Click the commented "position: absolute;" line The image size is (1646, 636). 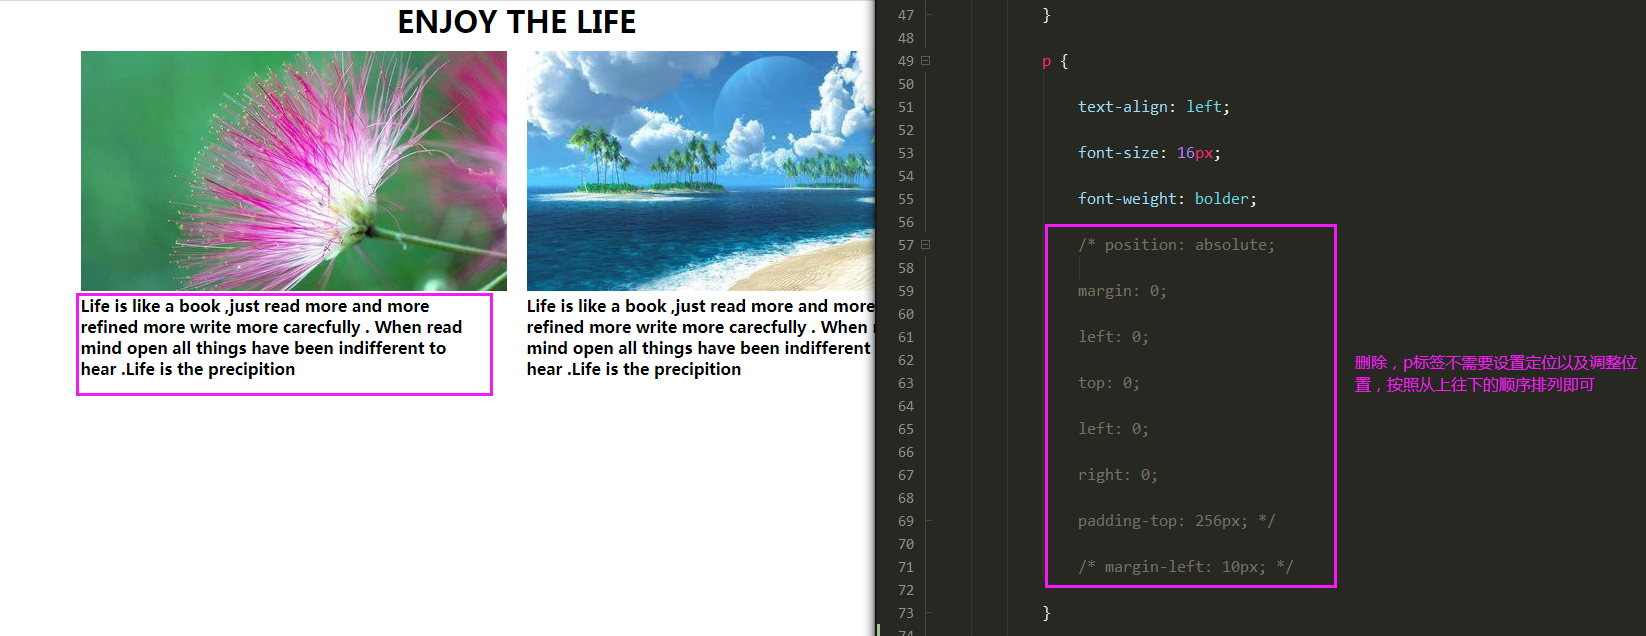[1176, 245]
